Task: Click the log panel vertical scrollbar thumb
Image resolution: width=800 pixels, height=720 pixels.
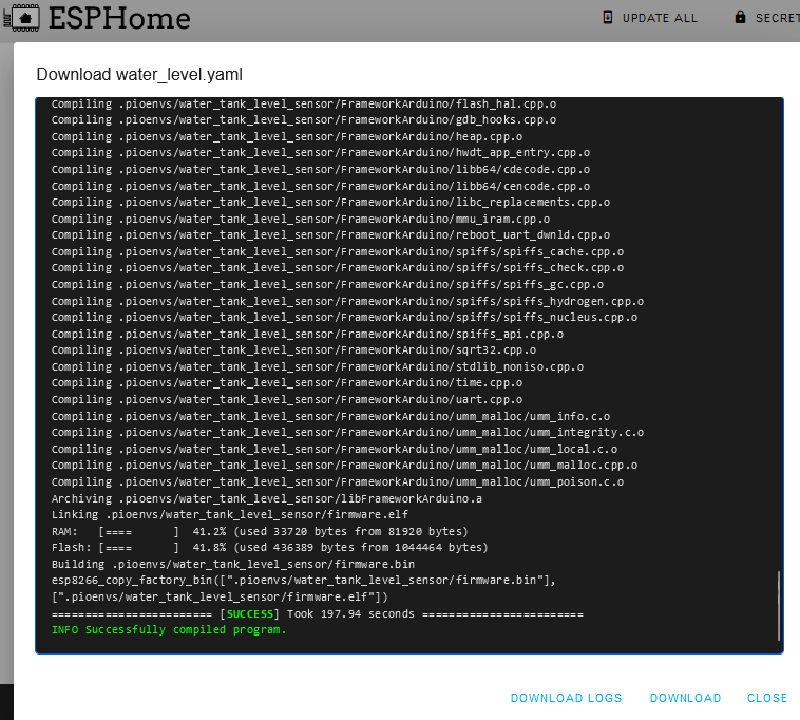Action: (778, 606)
